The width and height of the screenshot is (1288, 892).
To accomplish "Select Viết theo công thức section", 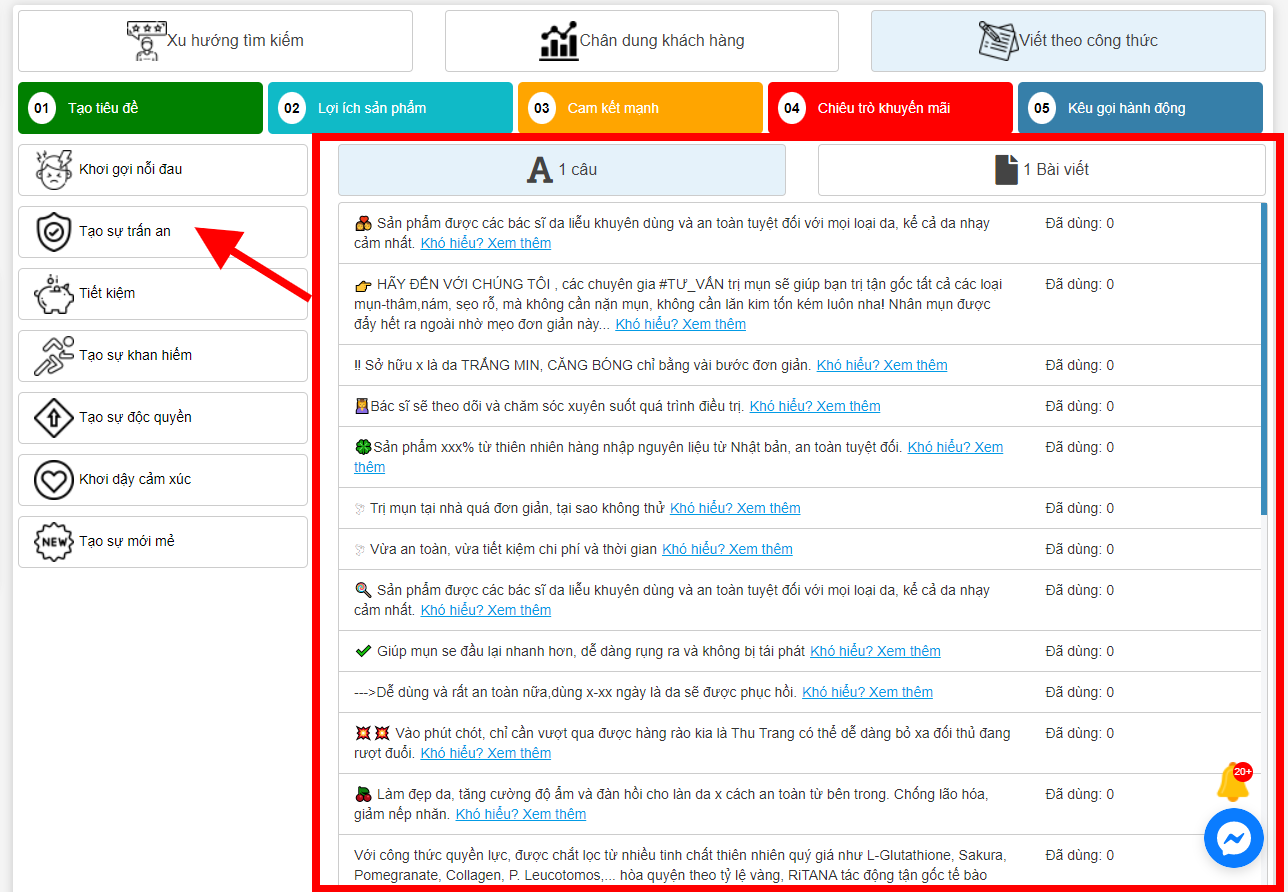I will pos(1068,41).
